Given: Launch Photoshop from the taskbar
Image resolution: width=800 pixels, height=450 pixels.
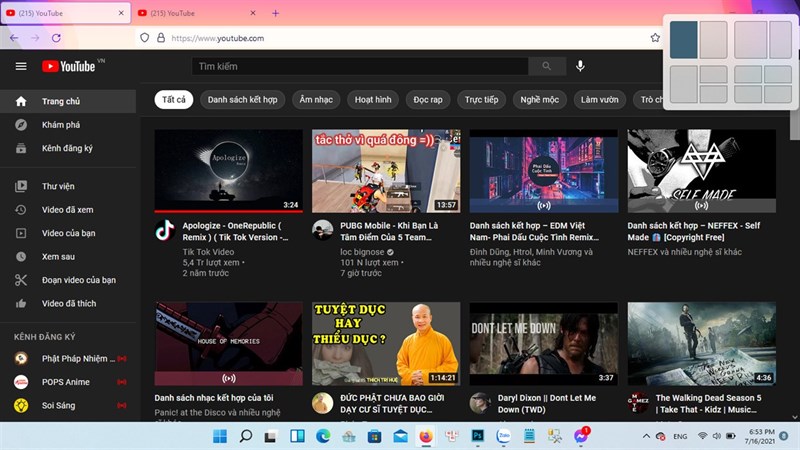Looking at the screenshot, I should coord(478,437).
